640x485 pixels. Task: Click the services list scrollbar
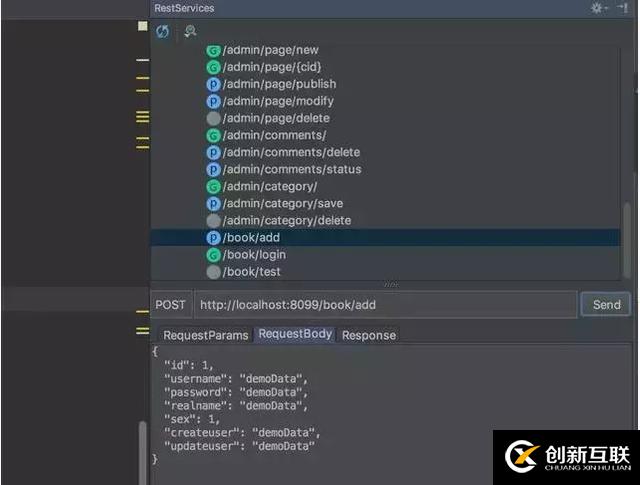click(627, 241)
